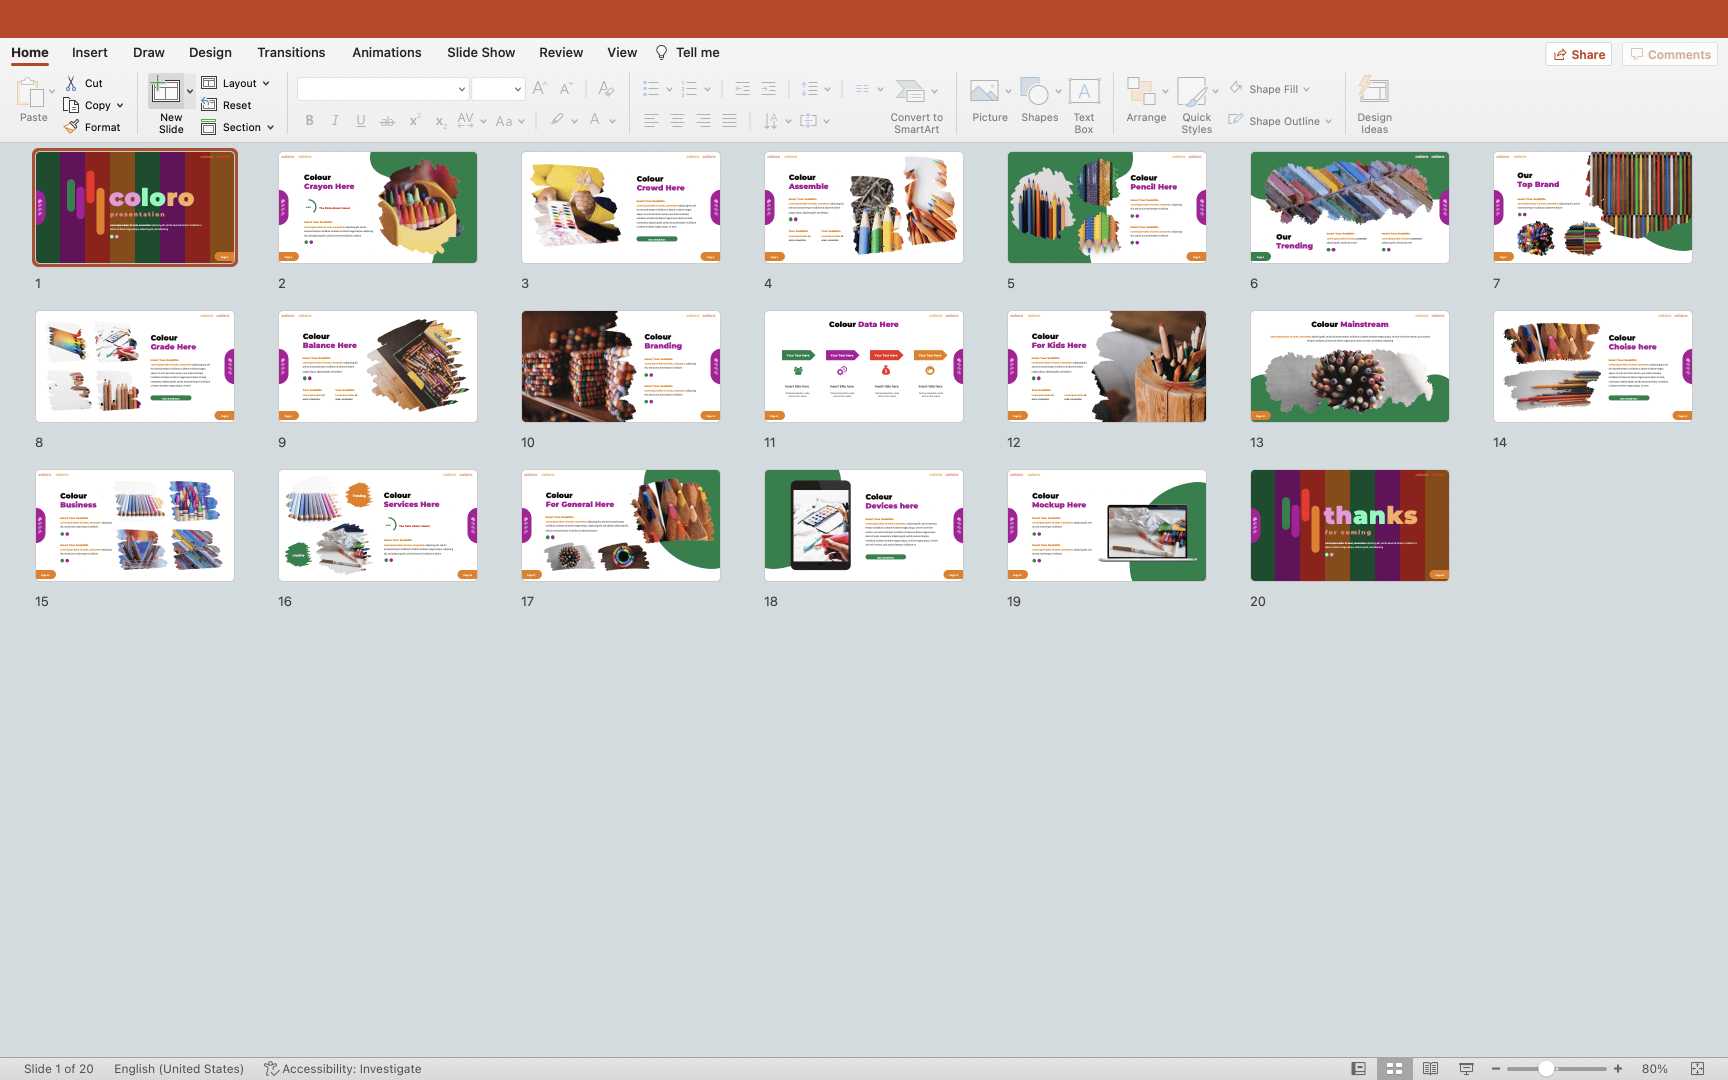Toggle italic text formatting

click(335, 121)
